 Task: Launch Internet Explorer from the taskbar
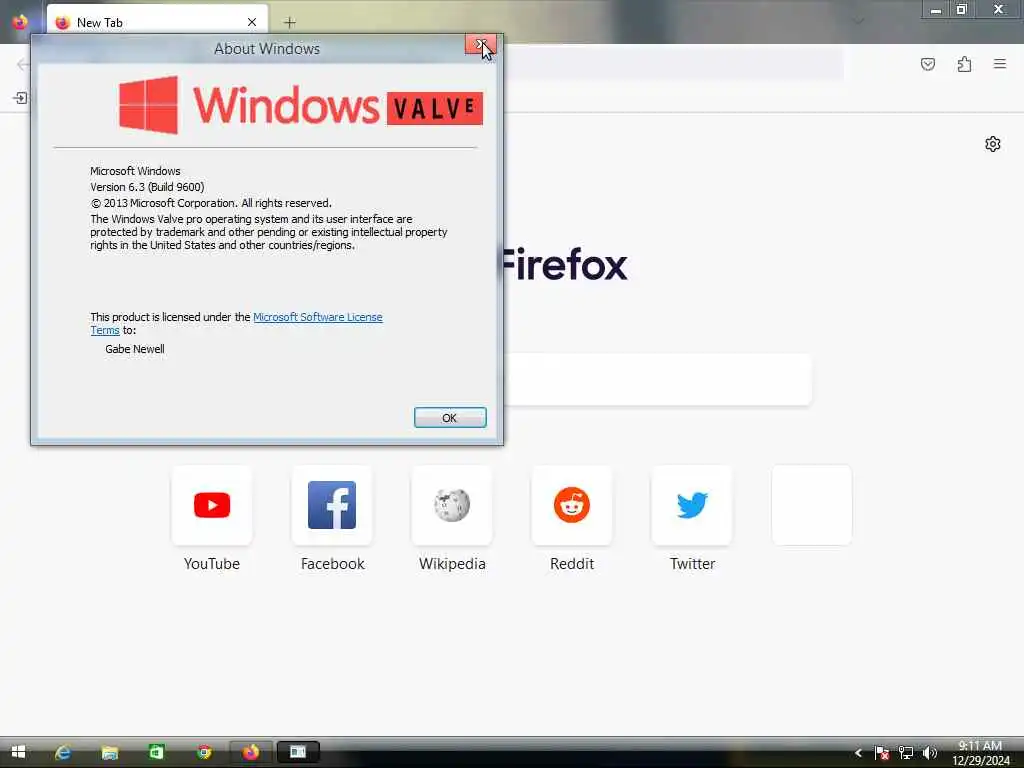pyautogui.click(x=63, y=752)
